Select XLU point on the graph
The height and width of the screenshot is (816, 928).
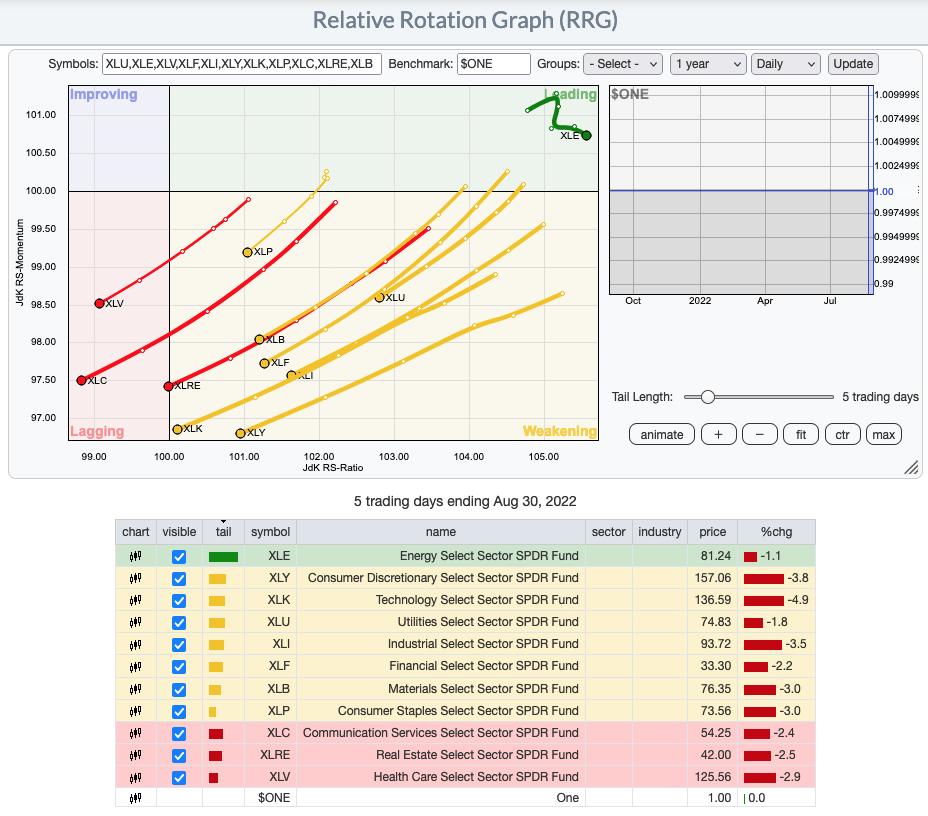(379, 298)
